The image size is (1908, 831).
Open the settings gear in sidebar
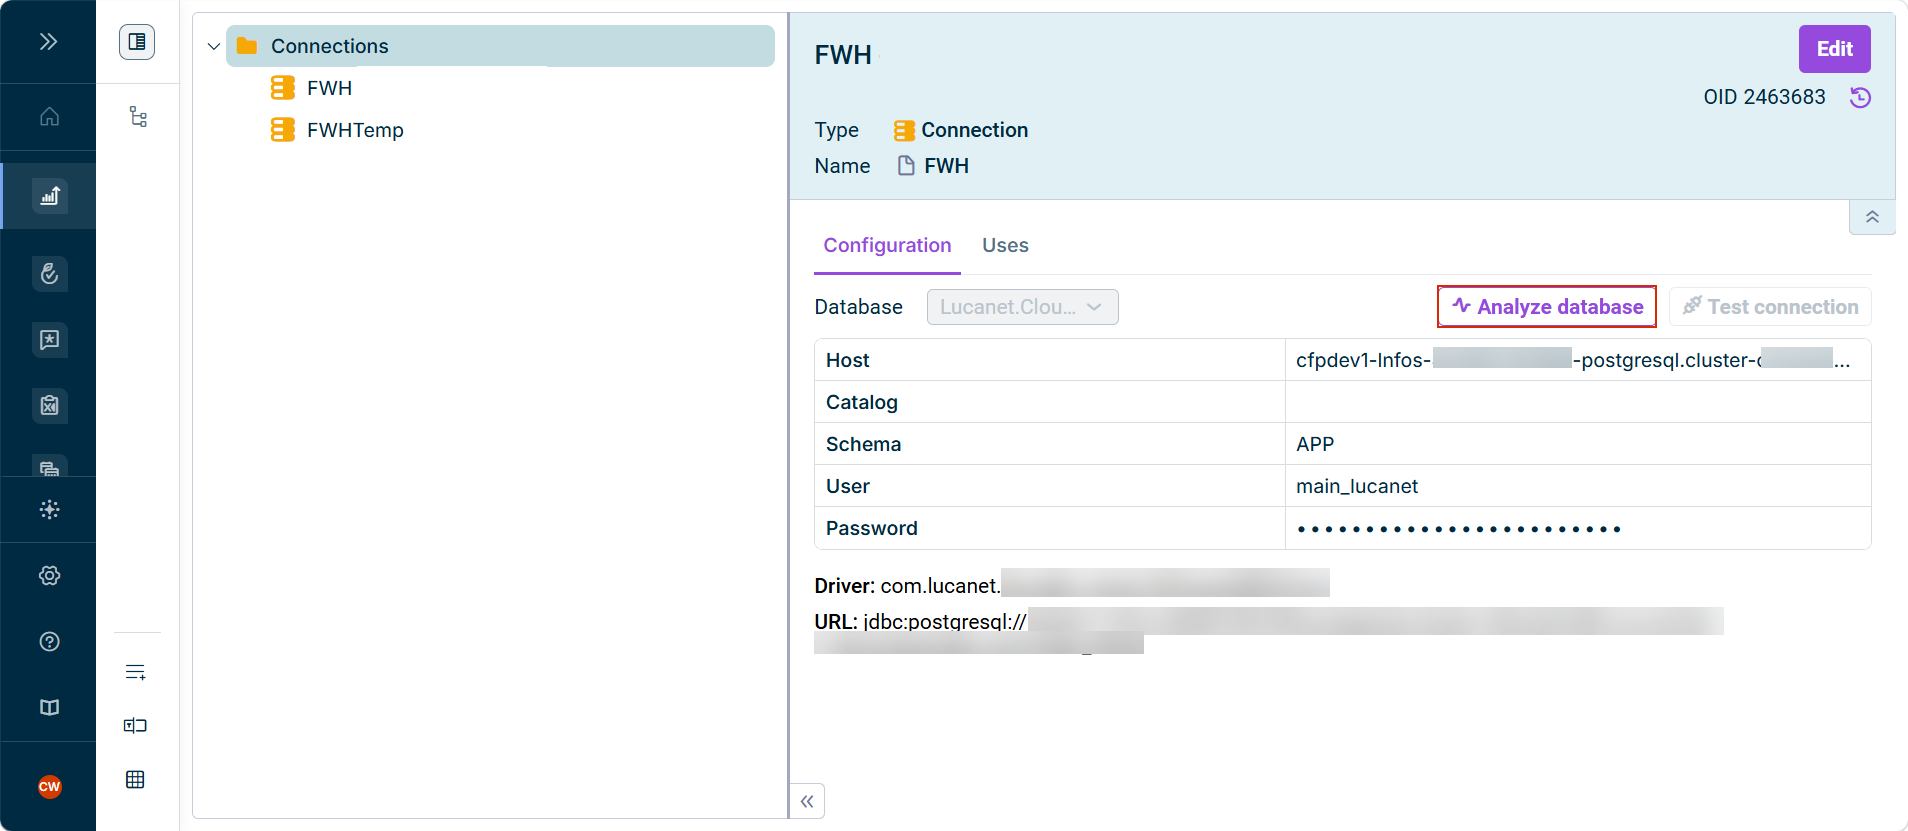[x=49, y=576]
